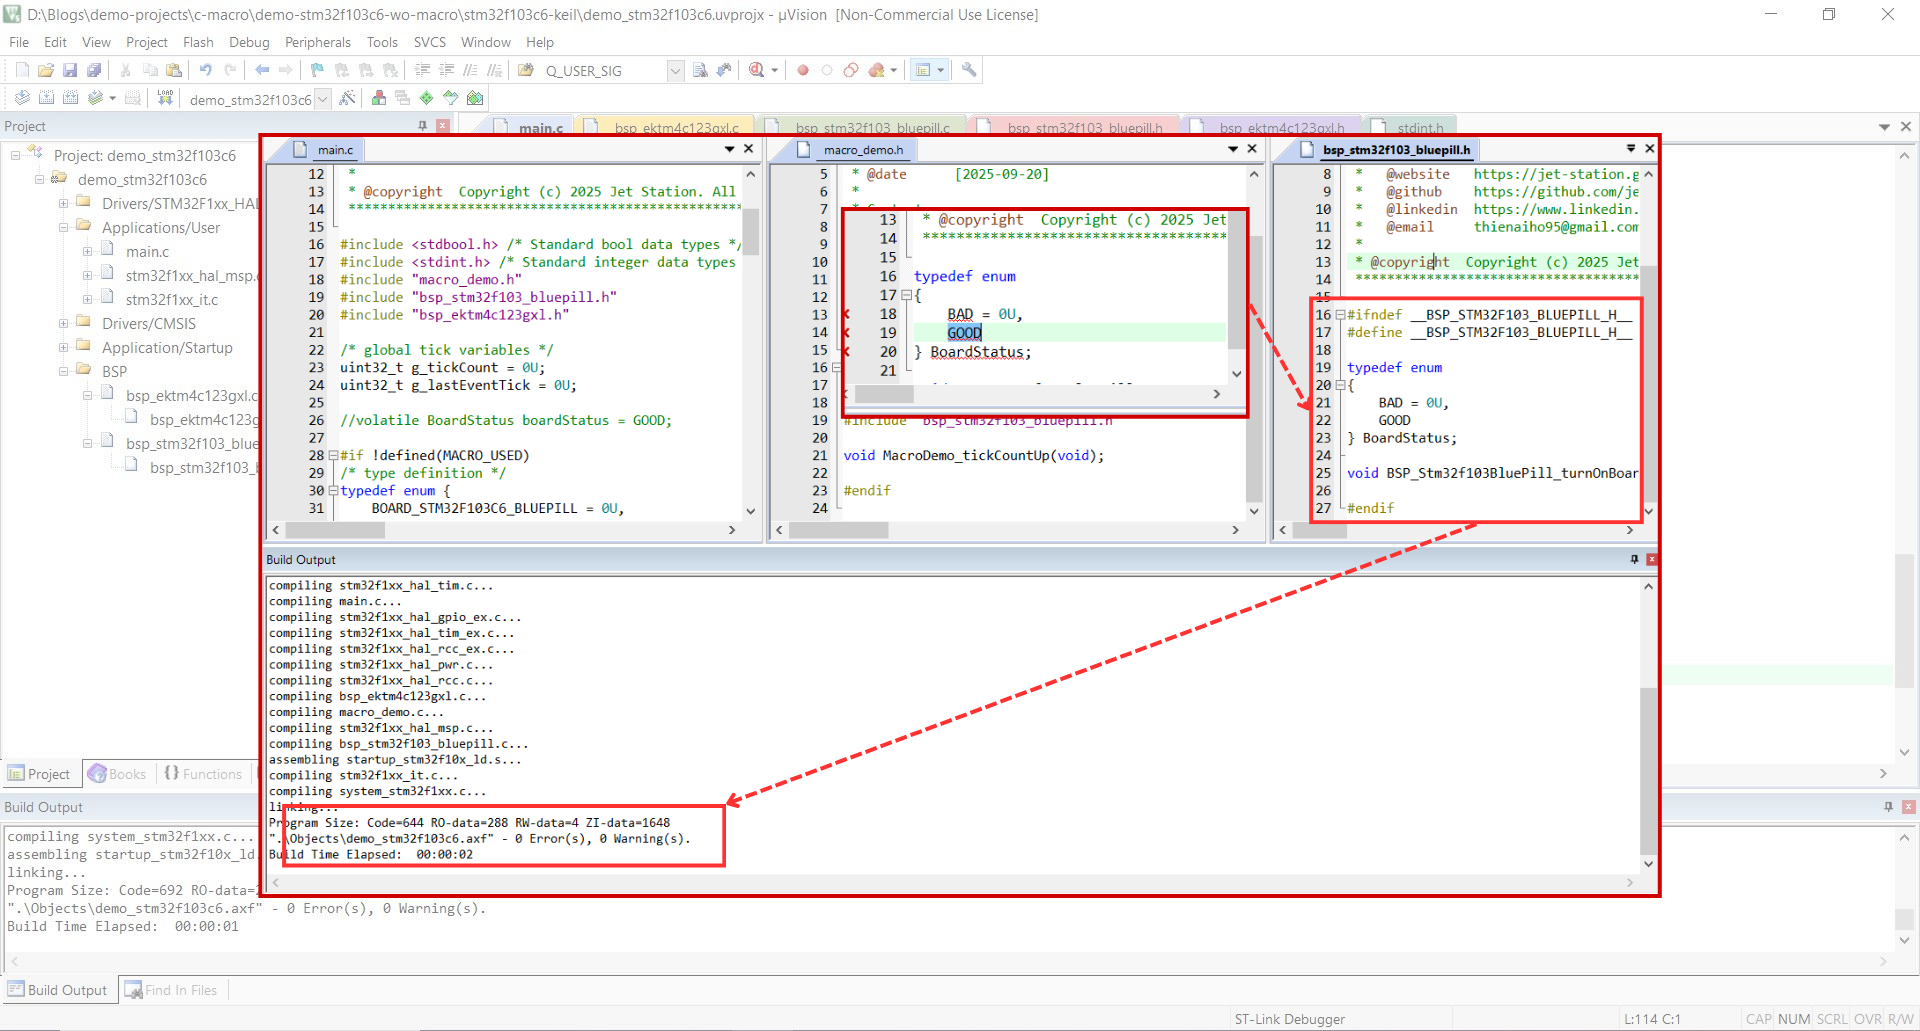Open the Configuration wrench icon
Screen dimensions: 1920x1031
point(968,70)
